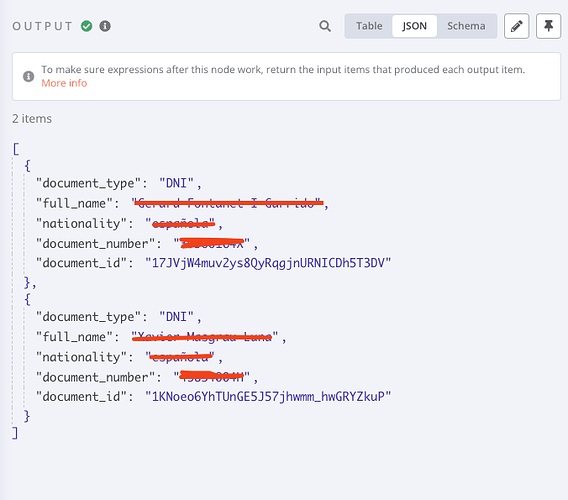This screenshot has height=500, width=568.
Task: Click the search magnifier icon
Action: tap(325, 26)
